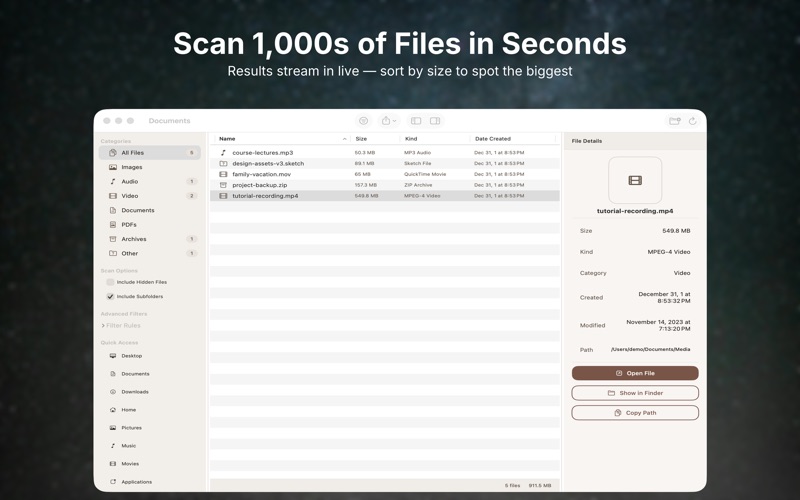Toggle the left sidebar panel icon
Viewport: 800px width, 500px height.
[x=416, y=121]
